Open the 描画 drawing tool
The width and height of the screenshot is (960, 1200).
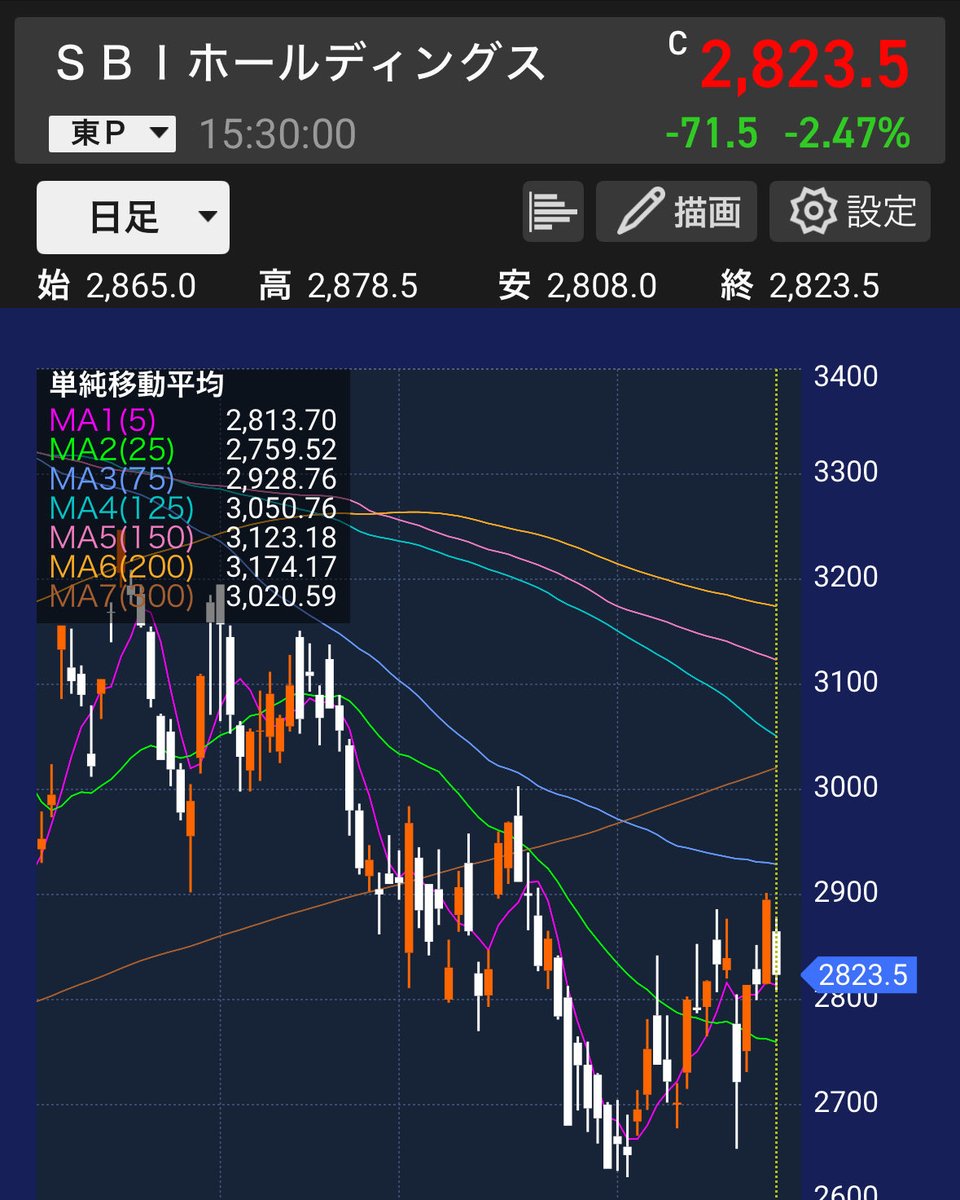click(677, 211)
